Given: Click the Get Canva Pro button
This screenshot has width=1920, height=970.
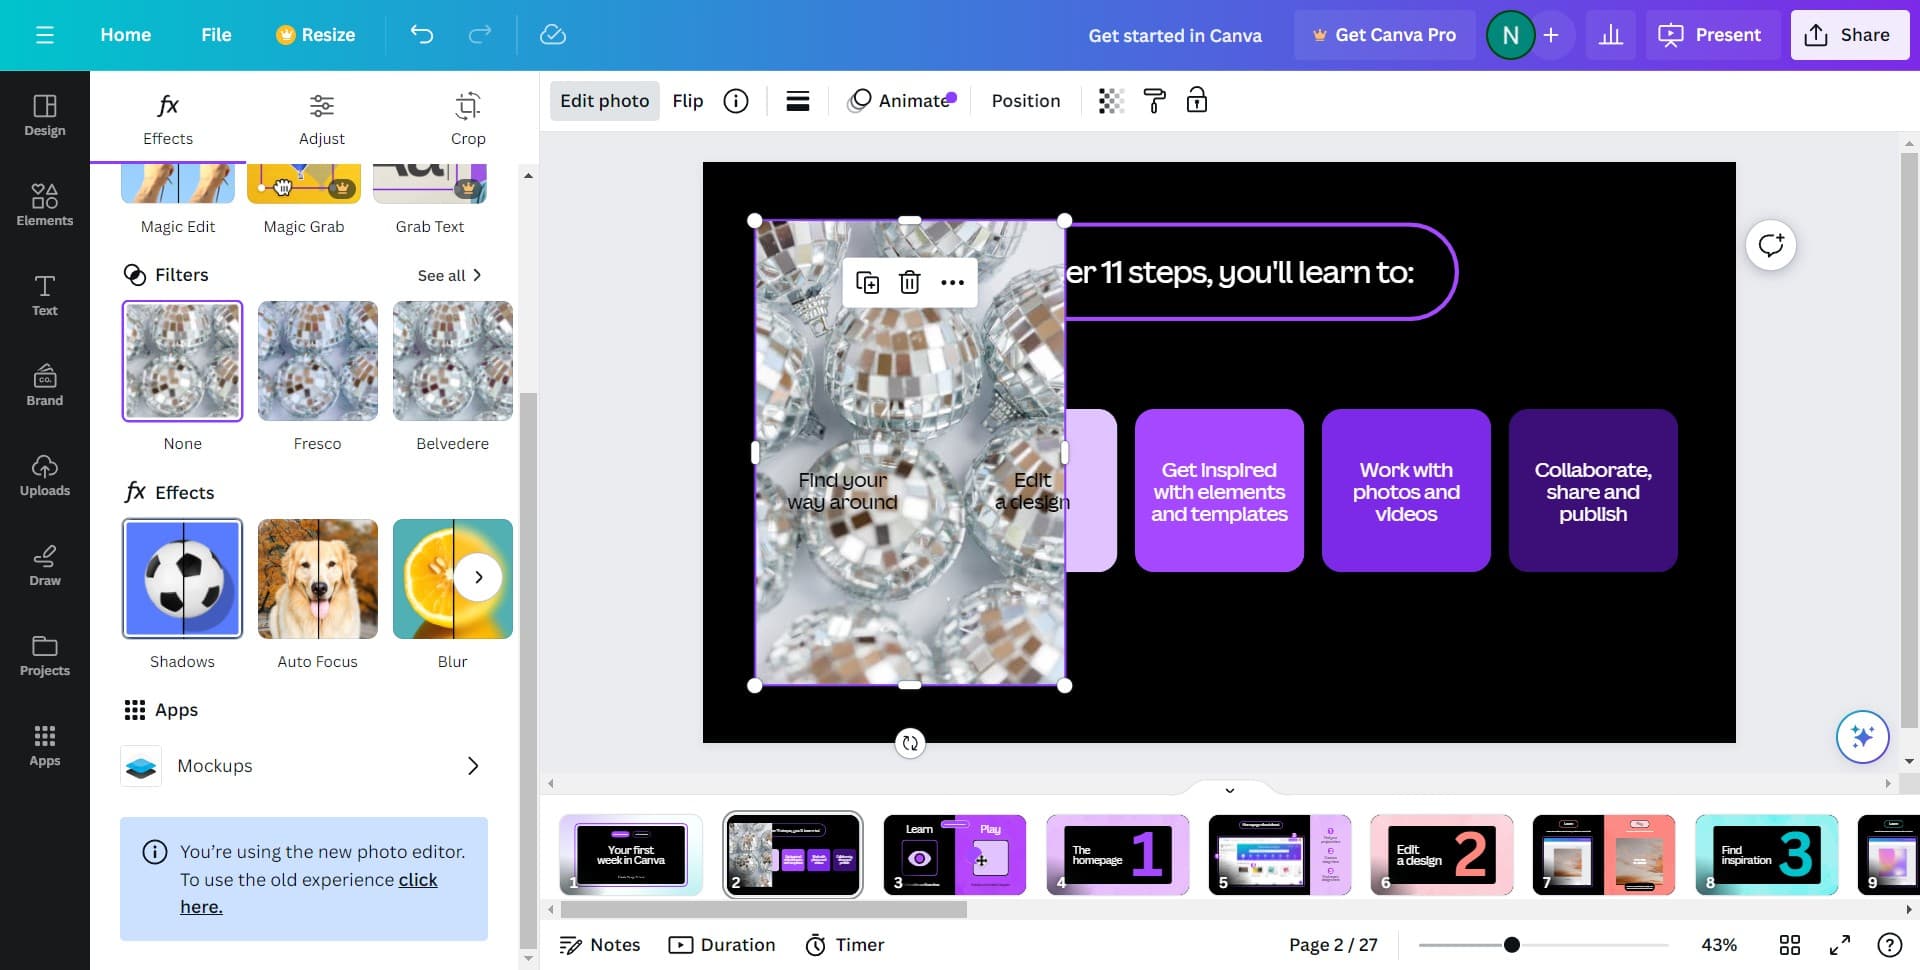Looking at the screenshot, I should 1385,34.
